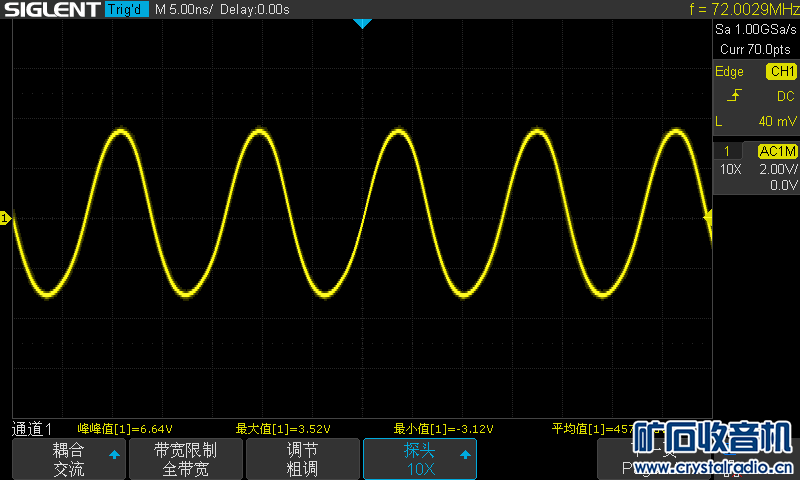Click the mean 平均值[1] measurement

point(593,428)
